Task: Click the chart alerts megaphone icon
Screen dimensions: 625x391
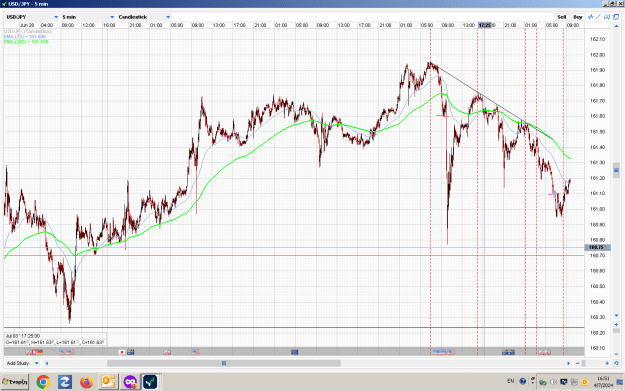Action: [607, 17]
